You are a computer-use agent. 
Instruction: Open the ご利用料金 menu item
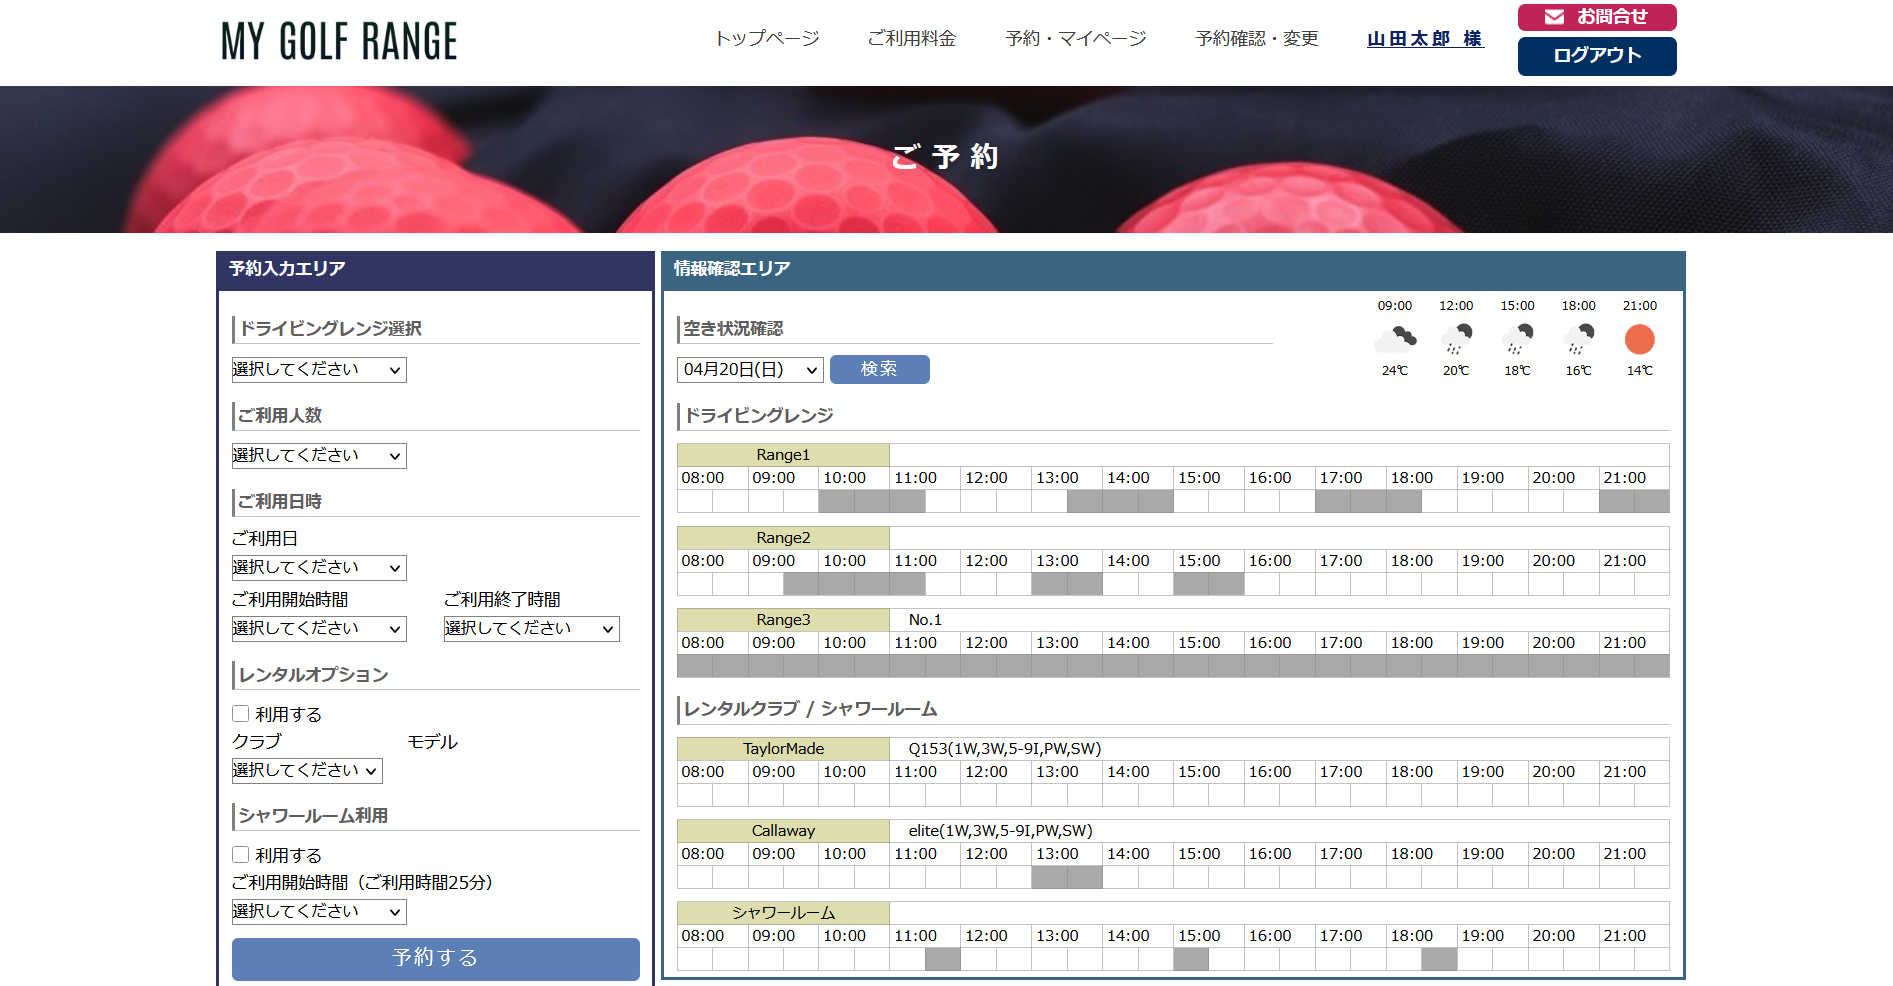[x=911, y=39]
